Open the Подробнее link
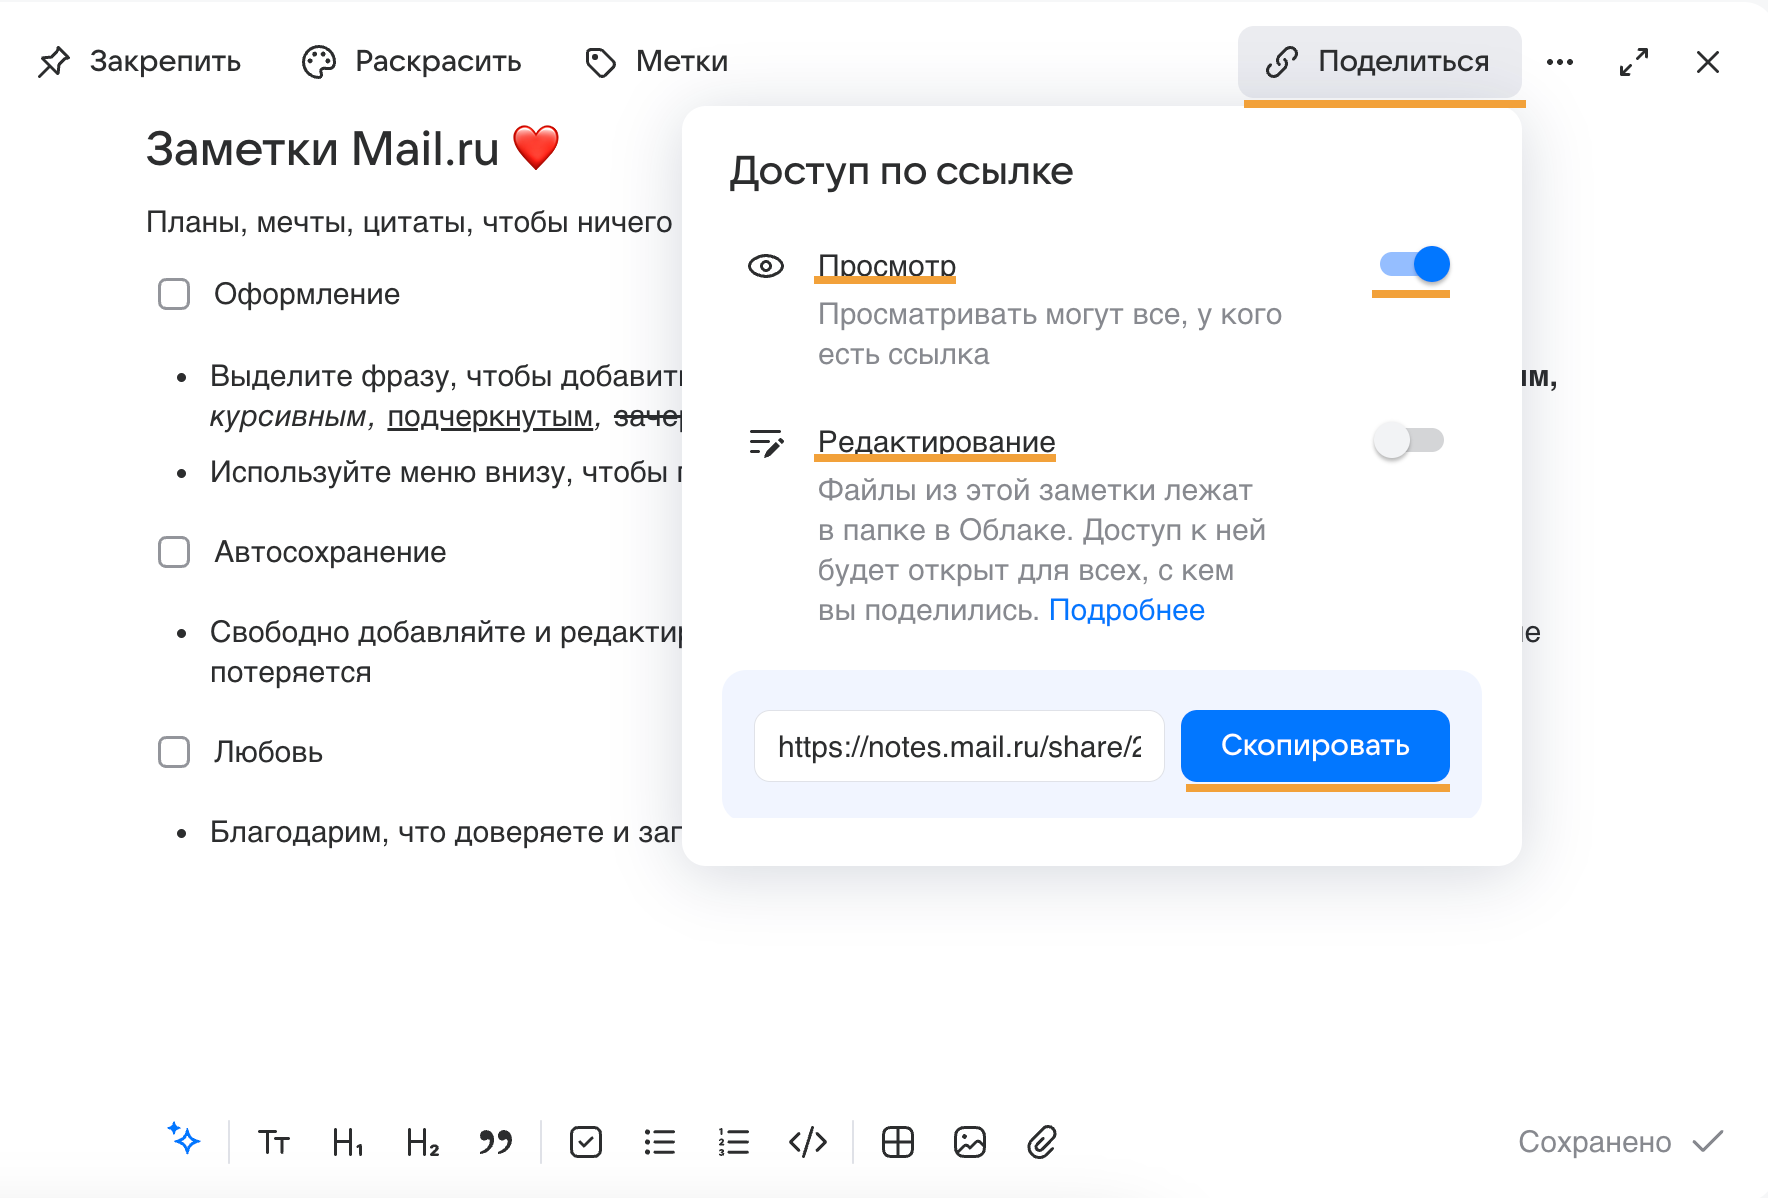1768x1198 pixels. click(x=1126, y=610)
